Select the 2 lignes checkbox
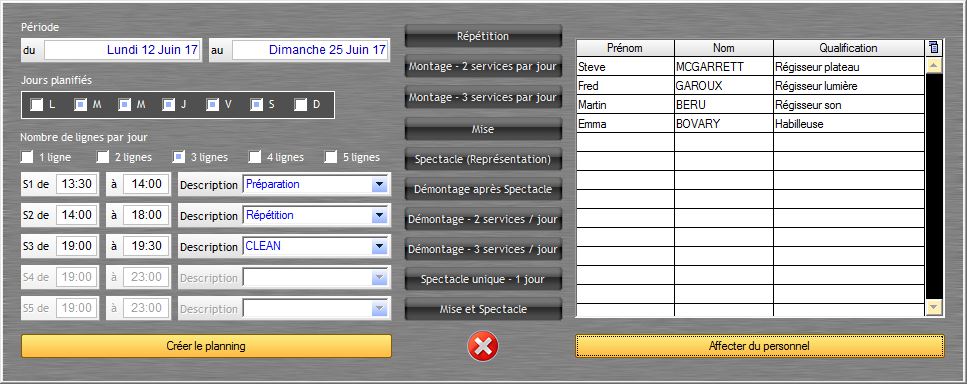Screen dimensions: 967x384 click(102, 157)
